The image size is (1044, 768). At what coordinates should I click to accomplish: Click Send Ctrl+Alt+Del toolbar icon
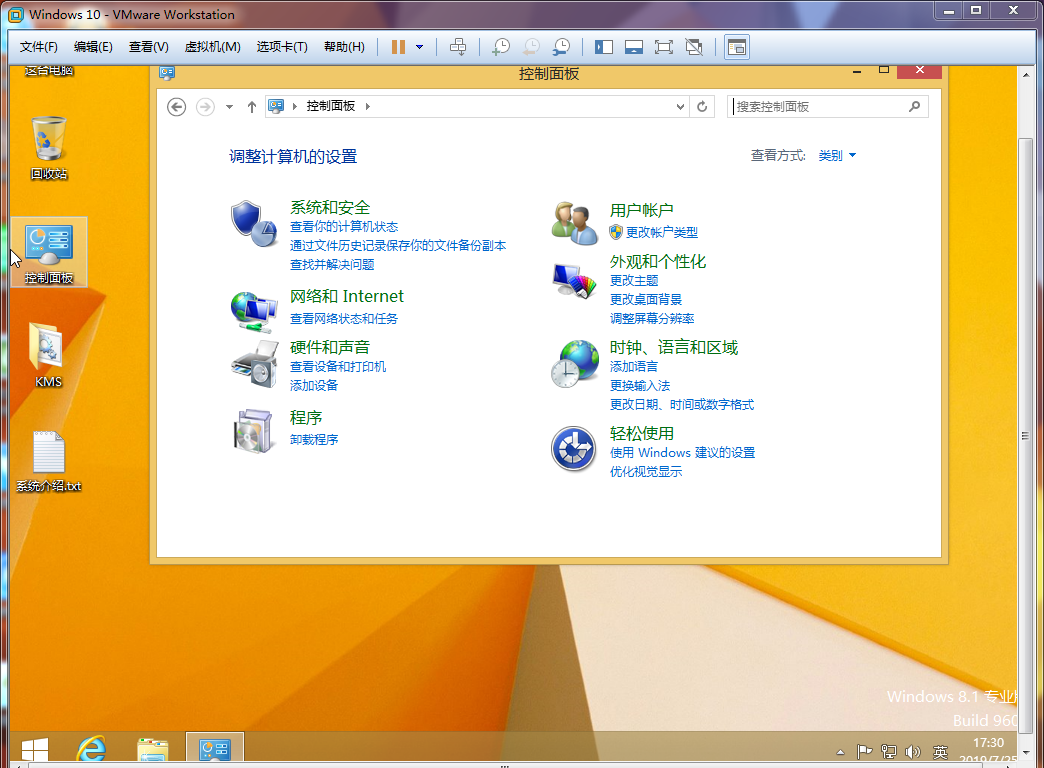pyautogui.click(x=458, y=47)
